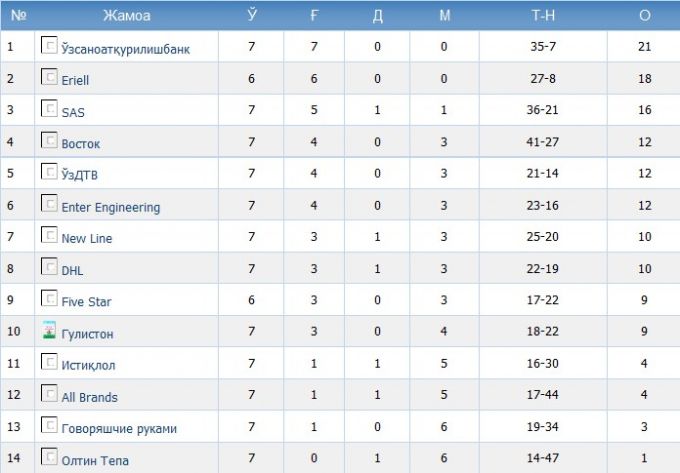Viewport: 680px width, 473px height.
Task: Click the team icon beside Ўзсаноатқурилишбанк
Action: click(49, 45)
